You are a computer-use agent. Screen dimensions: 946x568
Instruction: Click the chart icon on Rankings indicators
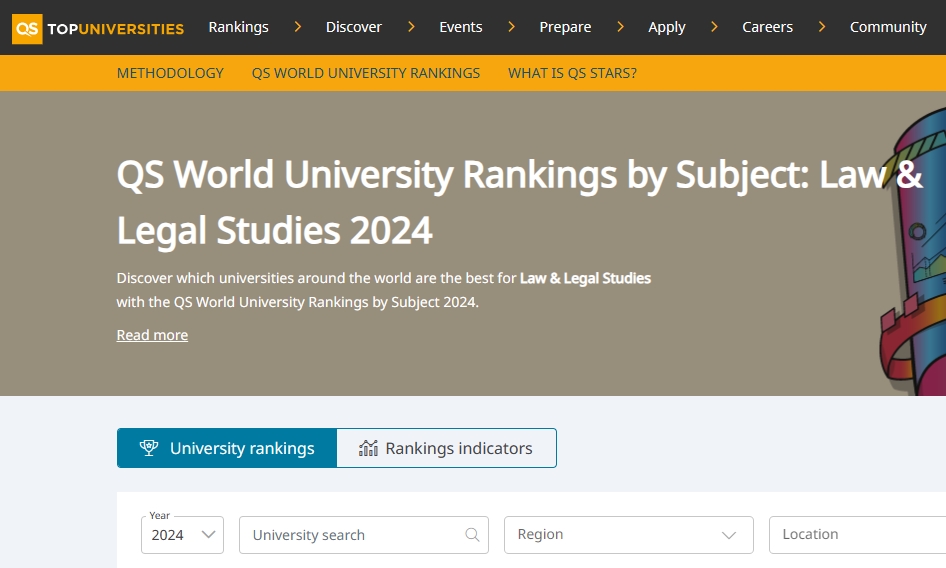(x=368, y=448)
